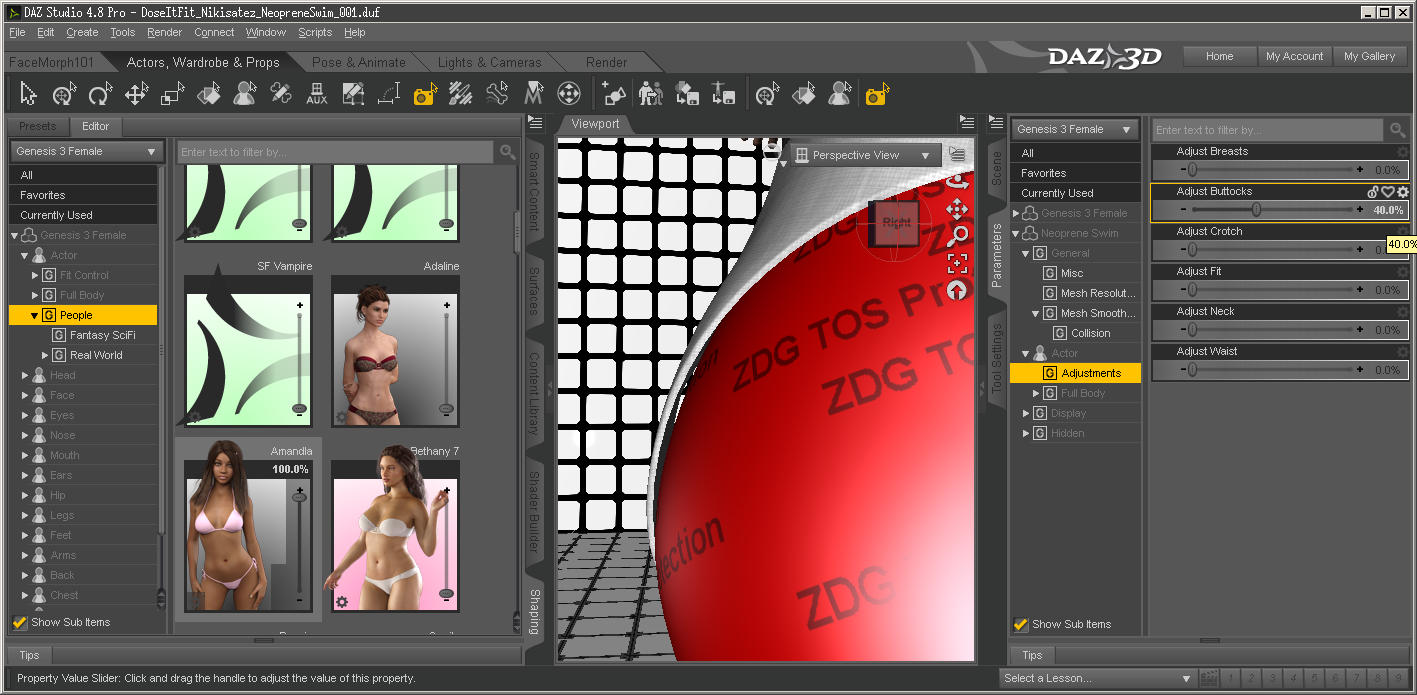The height and width of the screenshot is (695, 1417).
Task: Select the Region Navigator figure tool
Action: 244,95
